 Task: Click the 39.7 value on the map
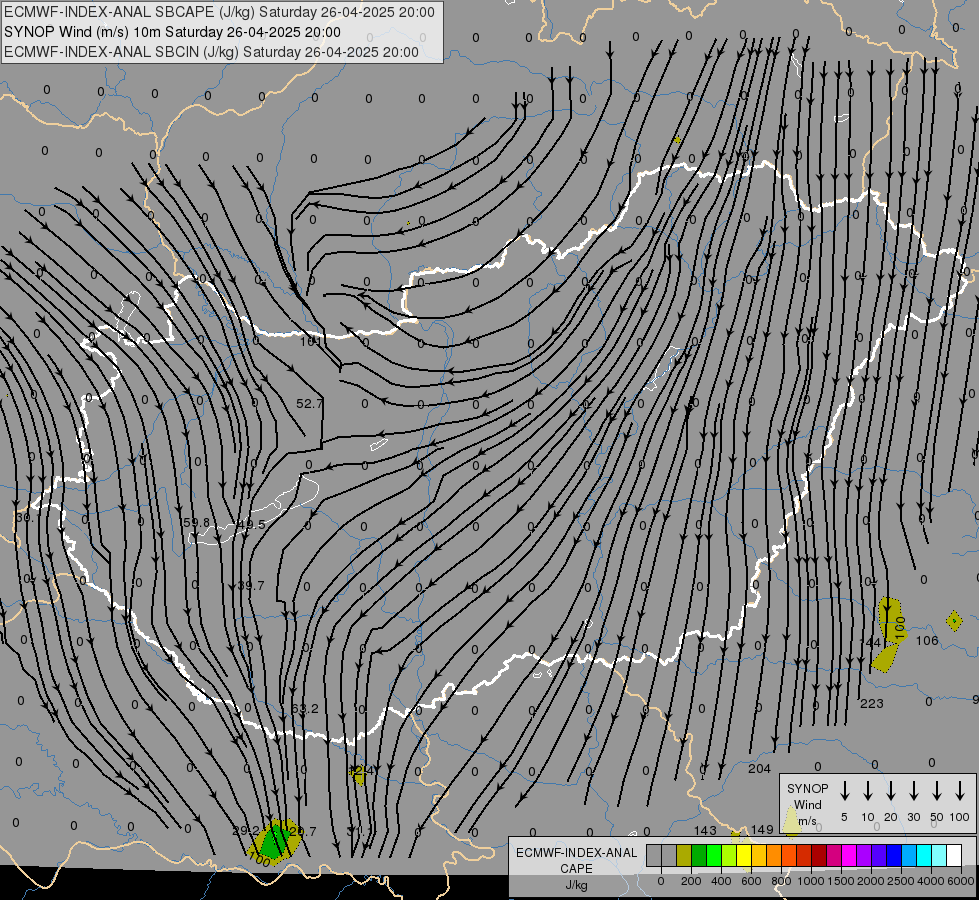click(251, 585)
